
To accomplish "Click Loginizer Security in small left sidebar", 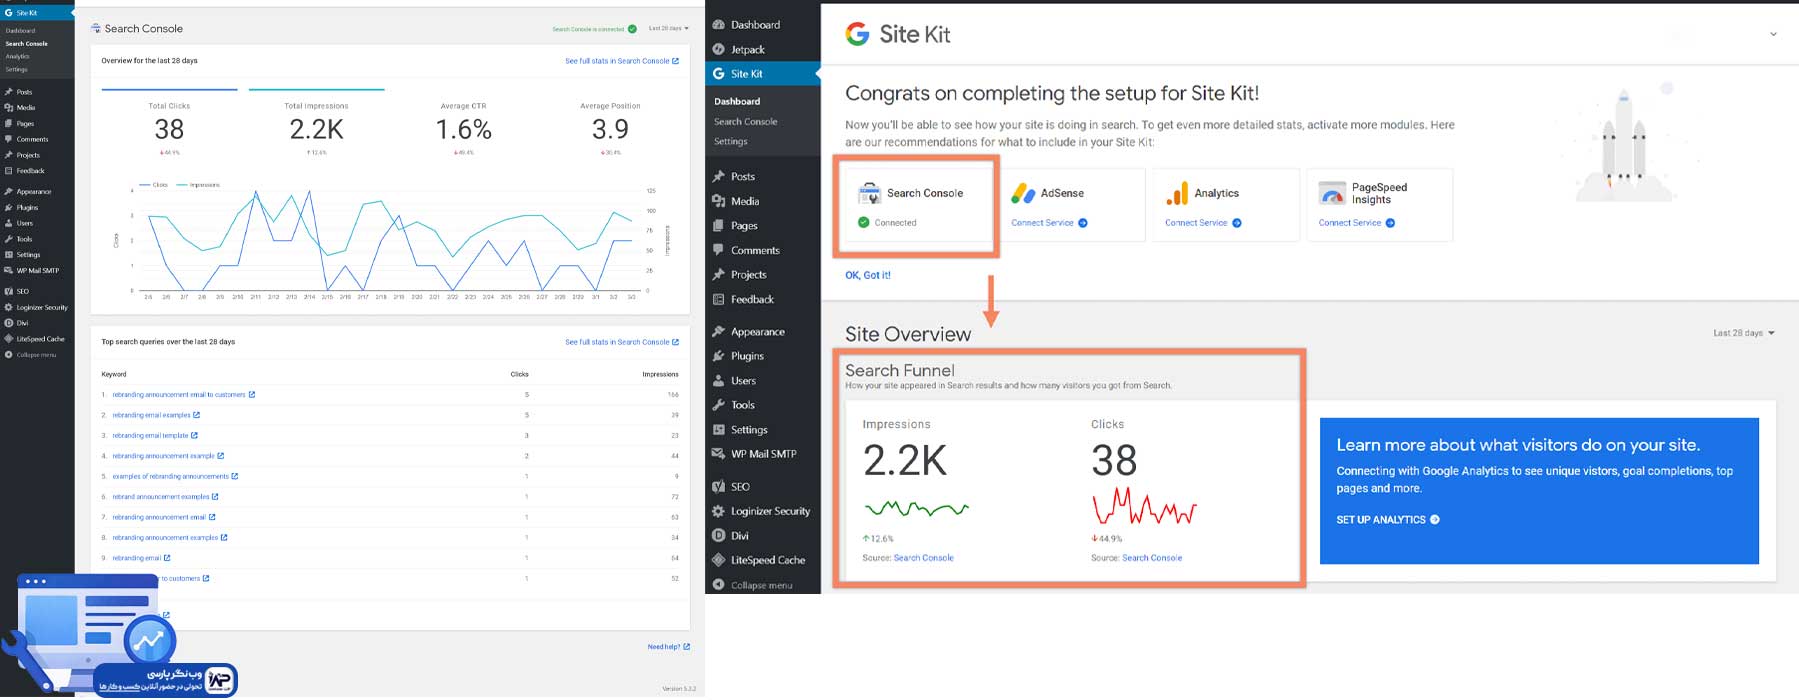I will [x=42, y=307].
